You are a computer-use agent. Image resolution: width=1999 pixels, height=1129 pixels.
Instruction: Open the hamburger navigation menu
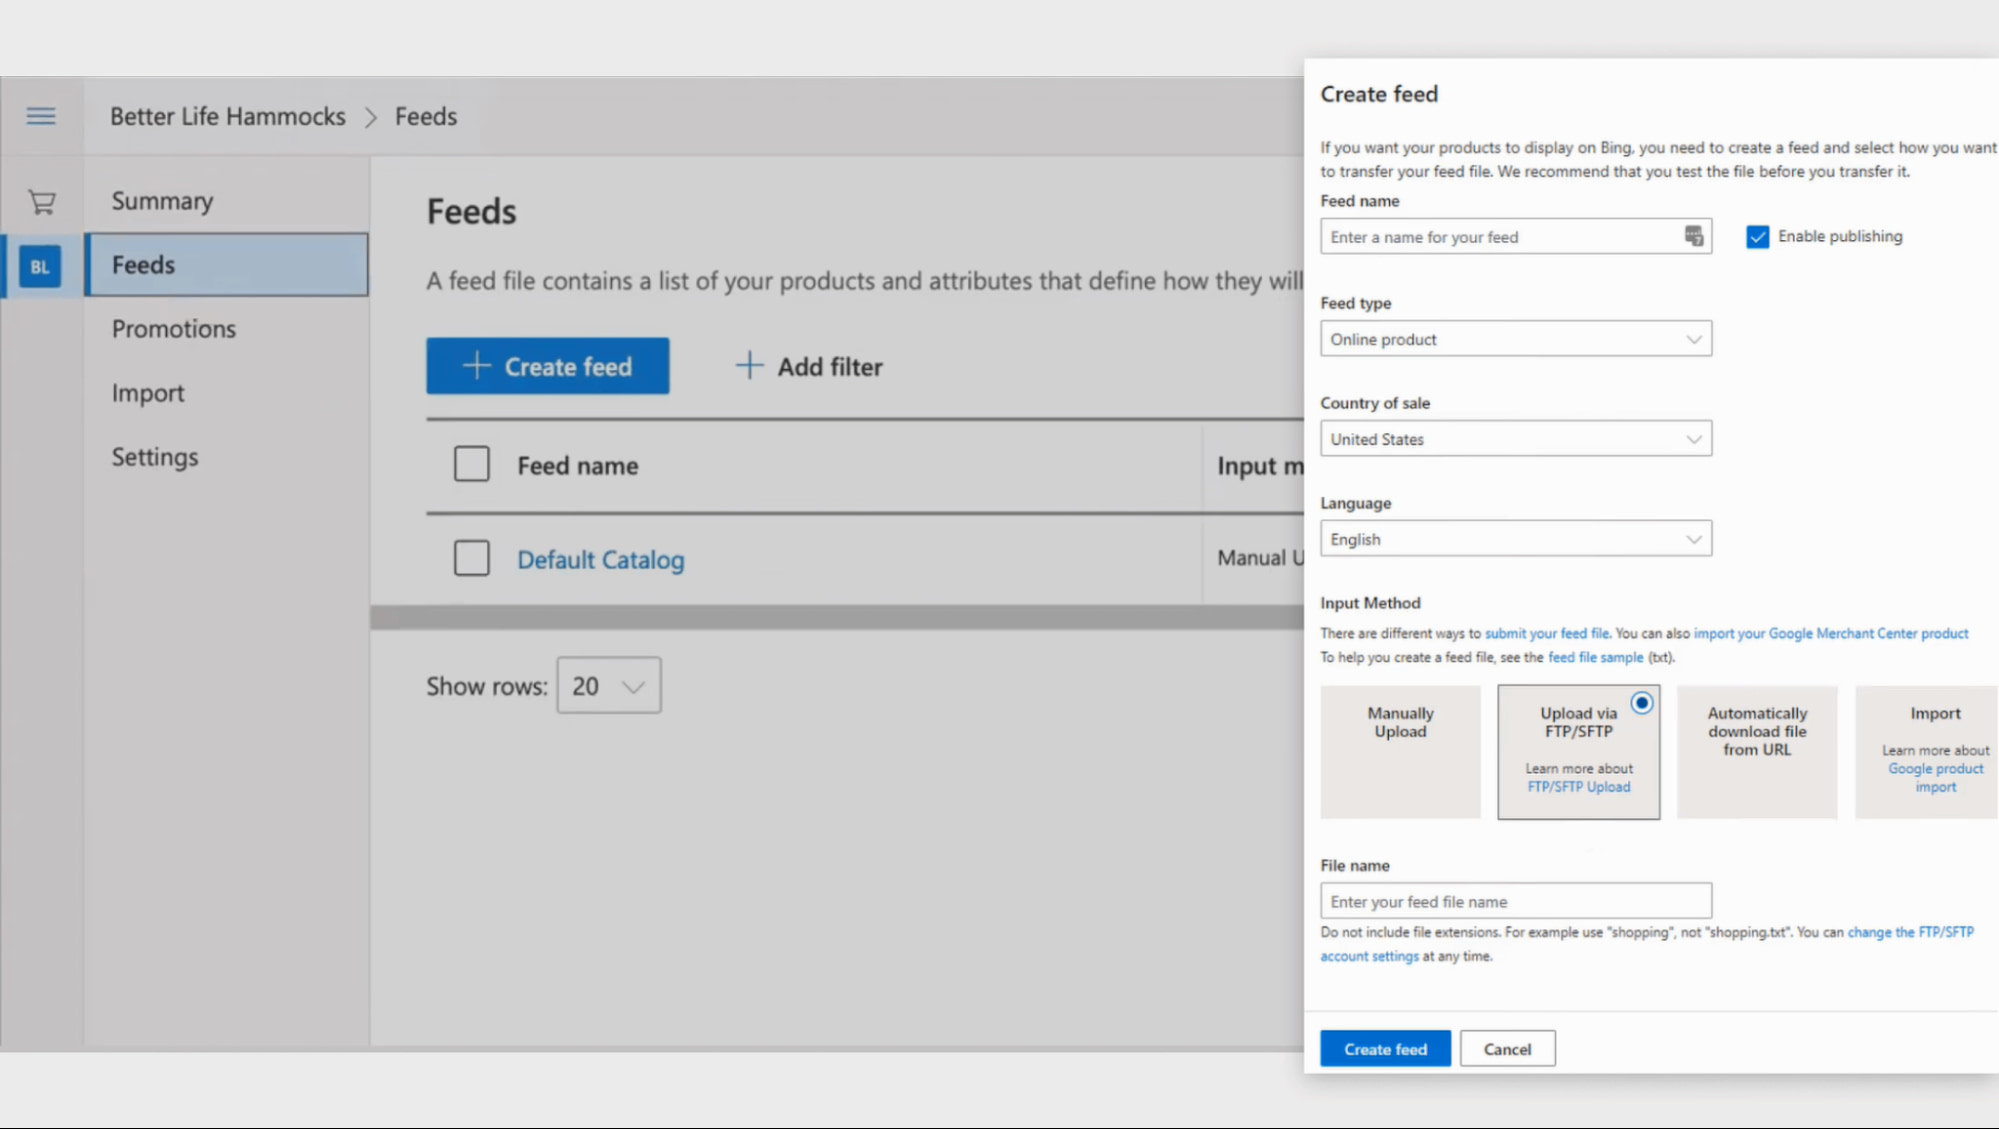coord(41,116)
